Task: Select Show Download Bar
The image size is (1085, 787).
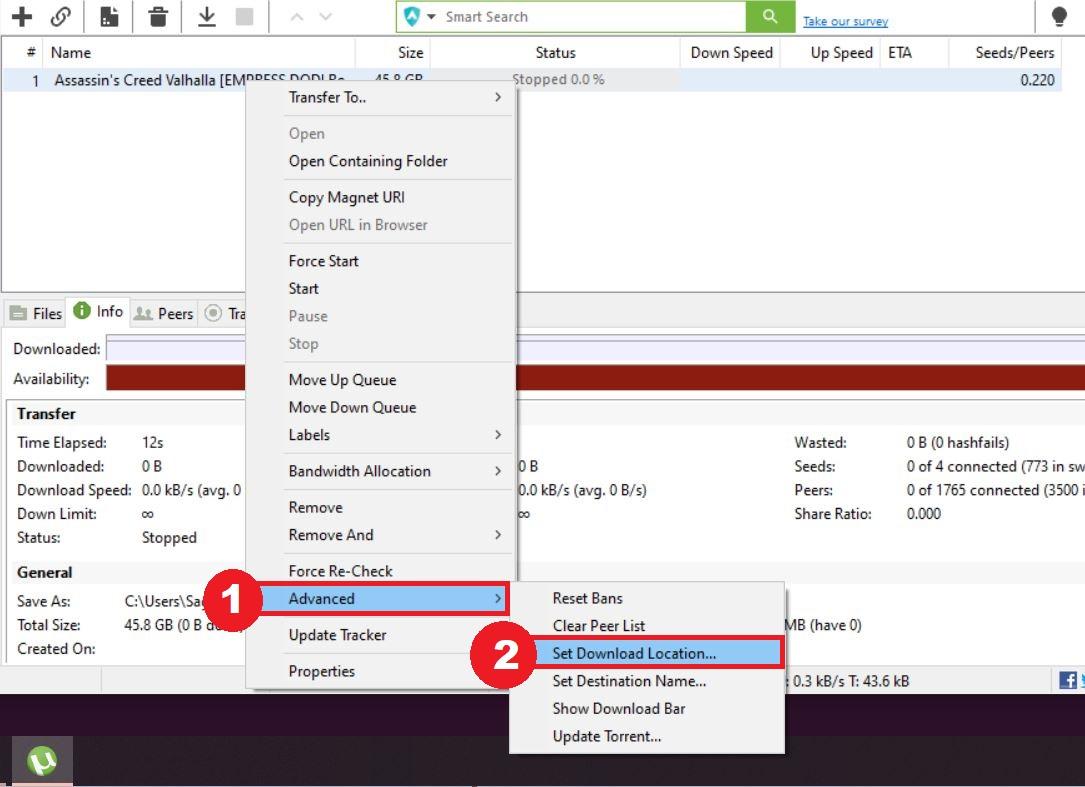Action: pyautogui.click(x=646, y=709)
